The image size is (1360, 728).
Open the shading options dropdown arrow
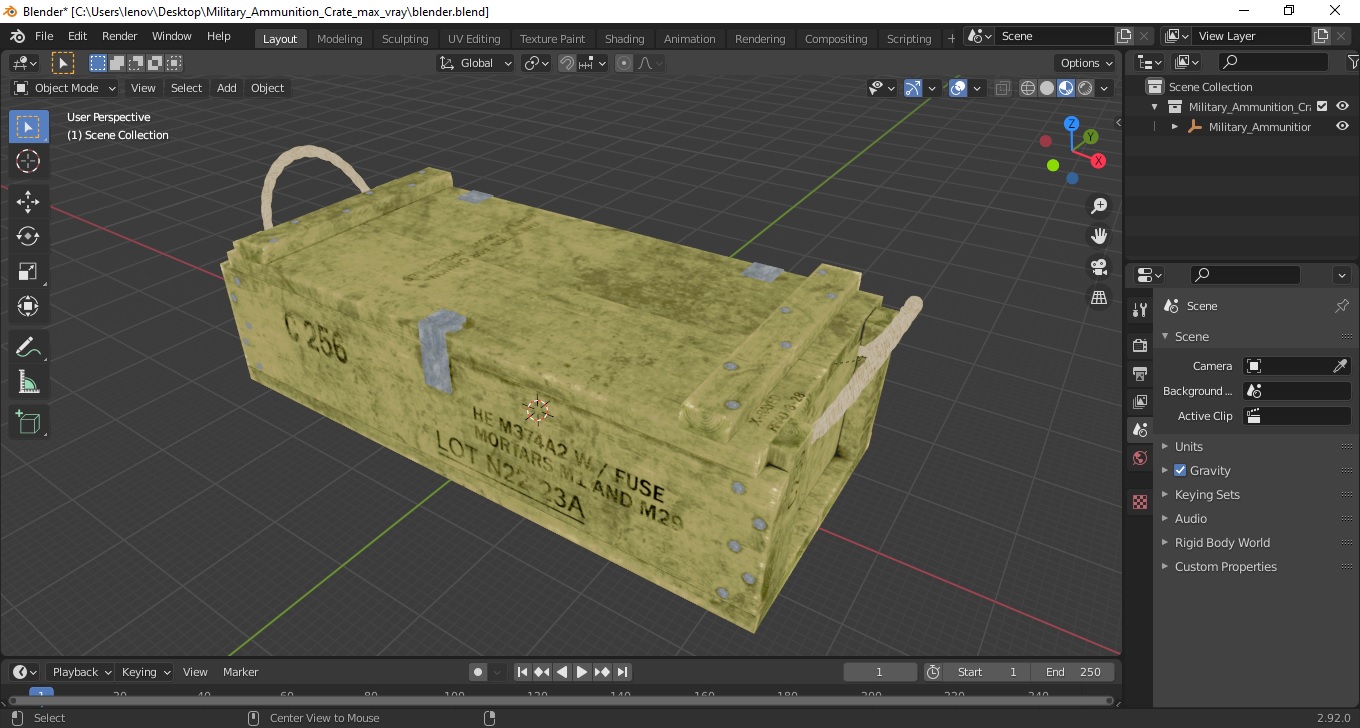(1105, 88)
